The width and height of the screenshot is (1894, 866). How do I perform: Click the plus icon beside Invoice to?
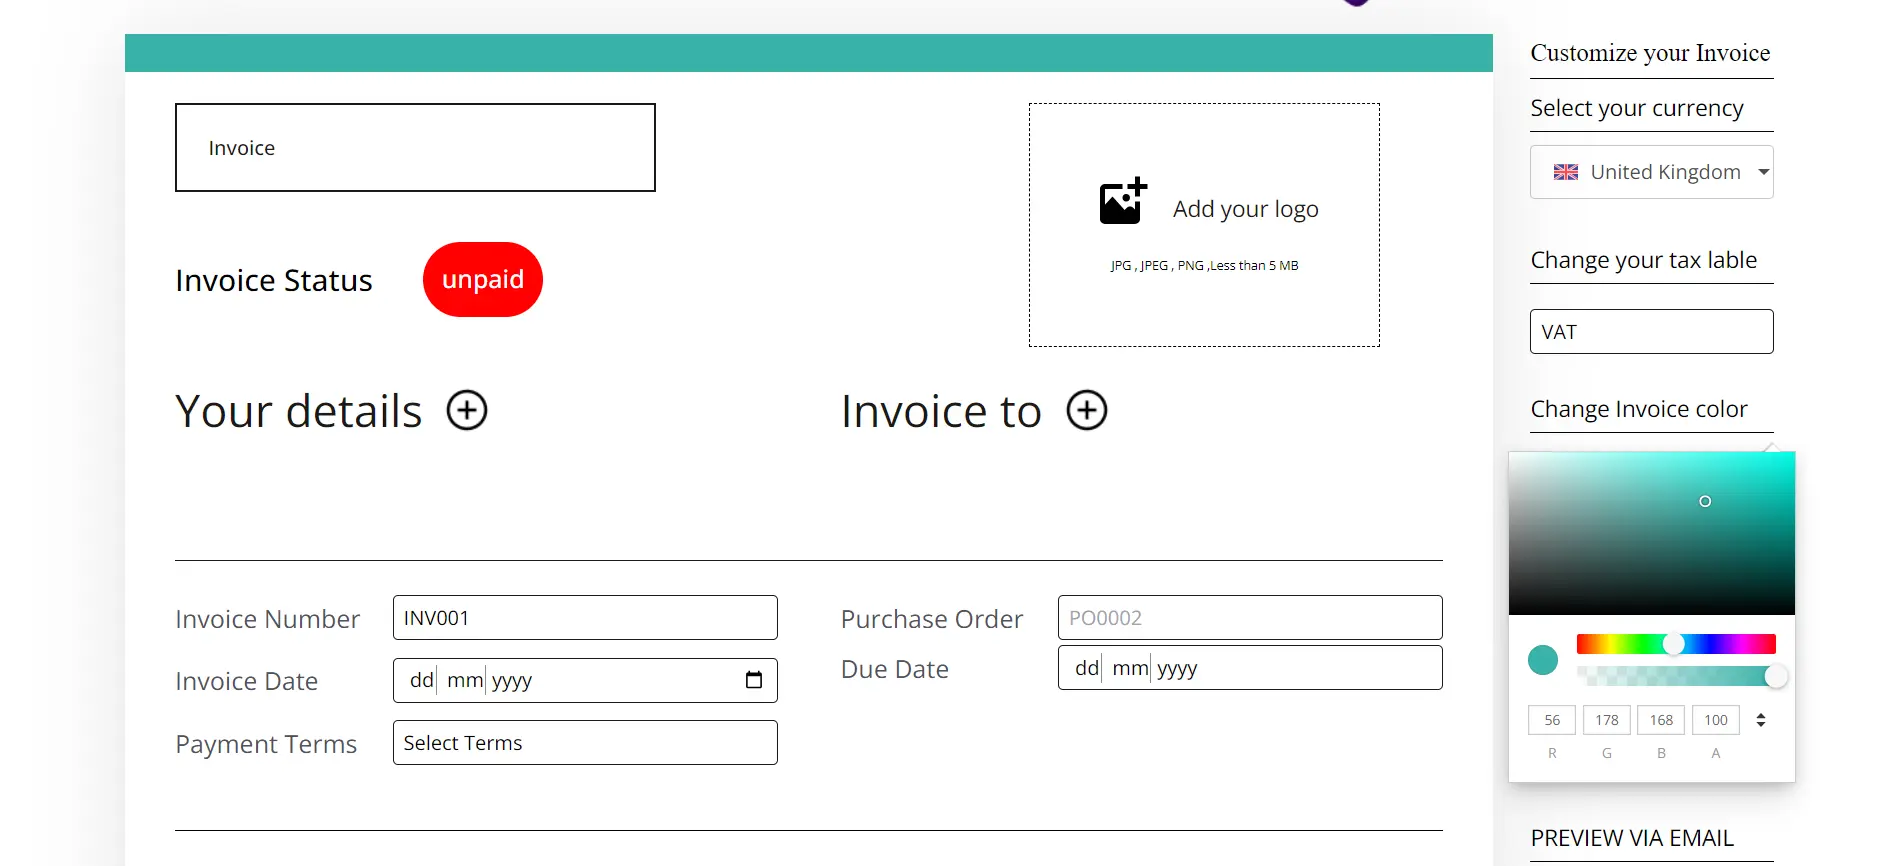(x=1086, y=411)
